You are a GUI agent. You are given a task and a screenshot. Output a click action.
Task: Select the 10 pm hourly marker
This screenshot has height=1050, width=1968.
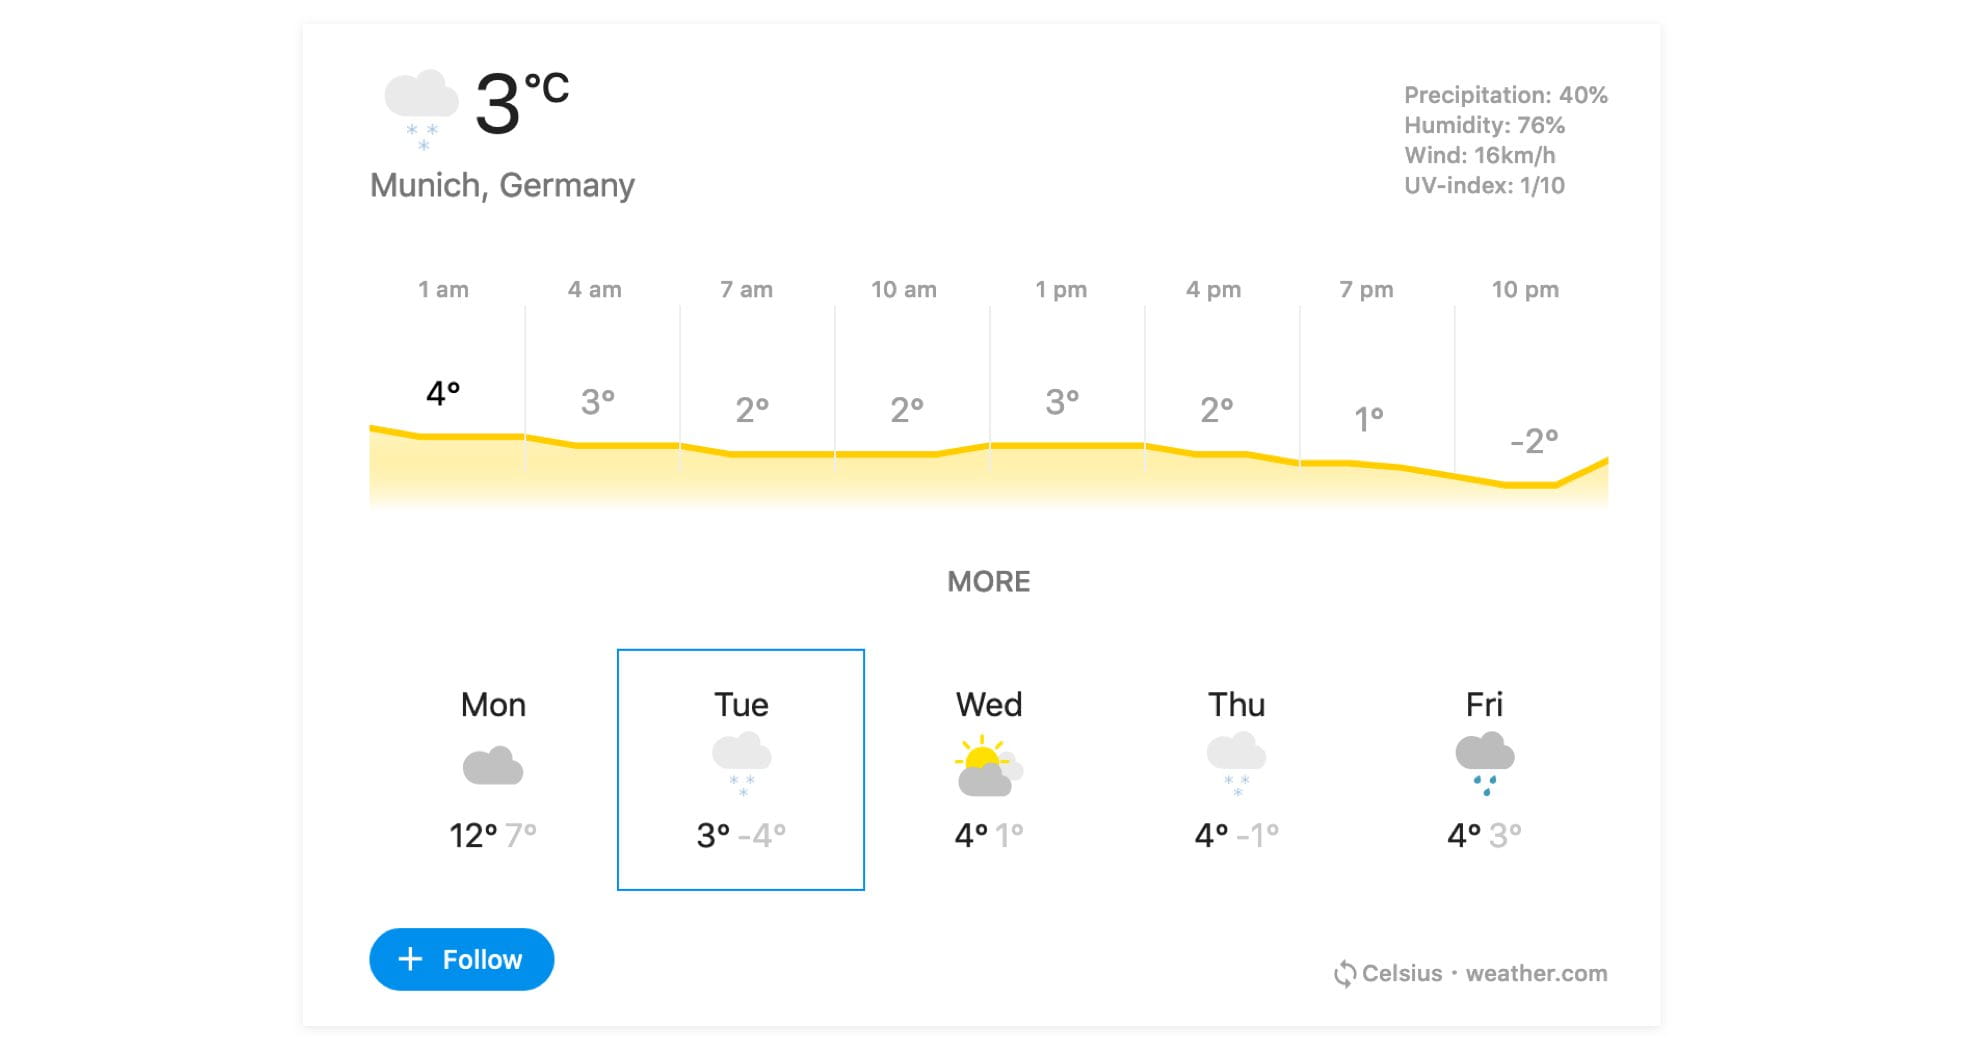tap(1525, 289)
